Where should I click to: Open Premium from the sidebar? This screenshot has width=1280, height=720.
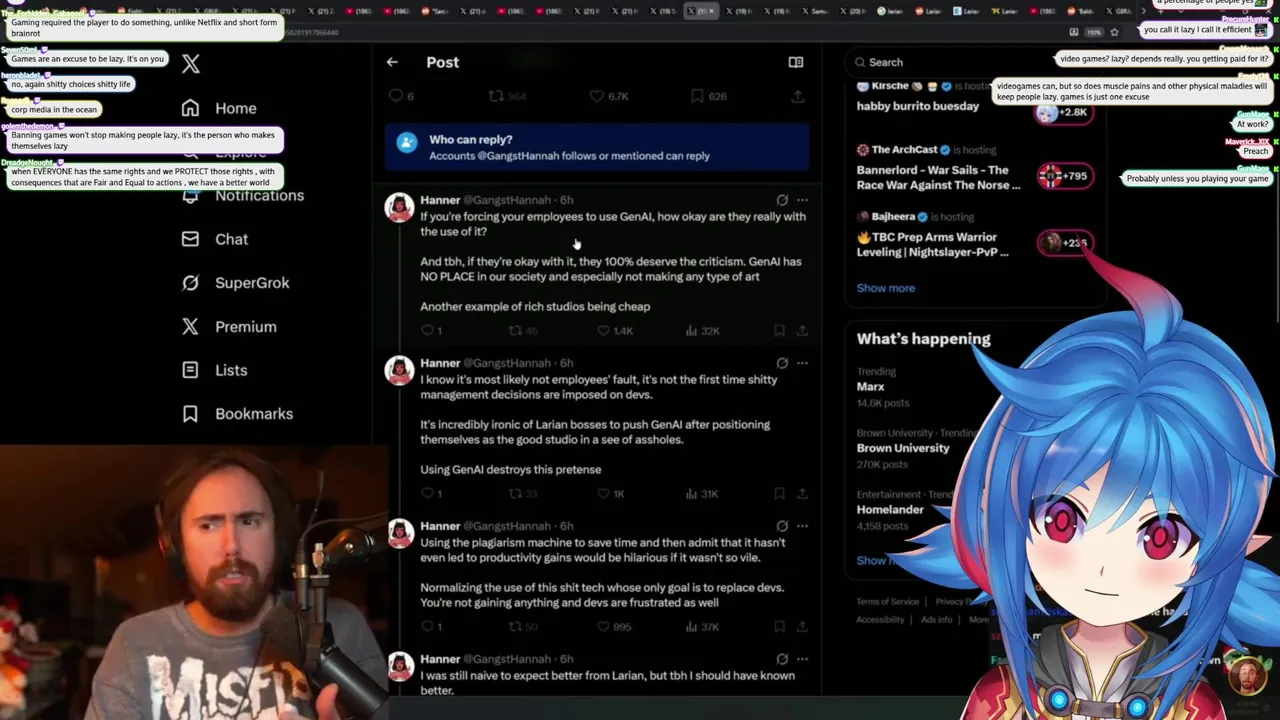point(228,327)
